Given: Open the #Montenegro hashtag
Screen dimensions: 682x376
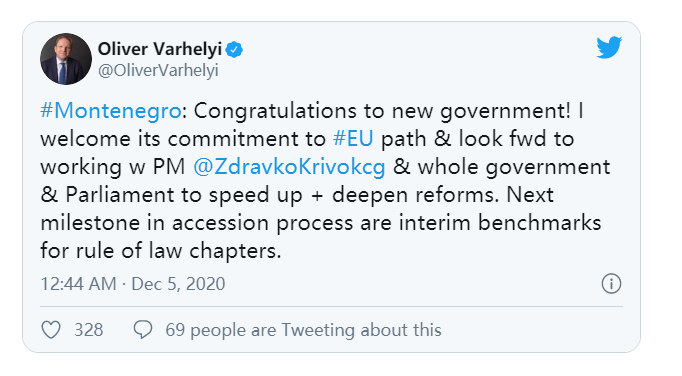Looking at the screenshot, I should (110, 111).
